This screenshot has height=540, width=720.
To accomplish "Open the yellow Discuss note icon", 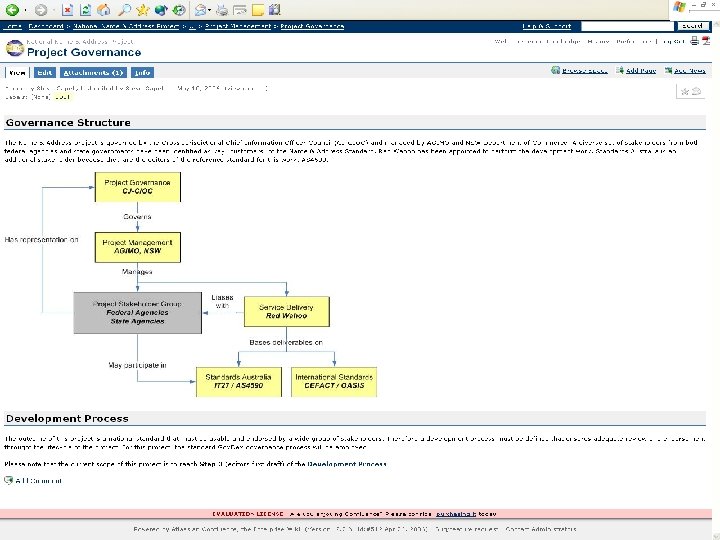I will [x=258, y=10].
